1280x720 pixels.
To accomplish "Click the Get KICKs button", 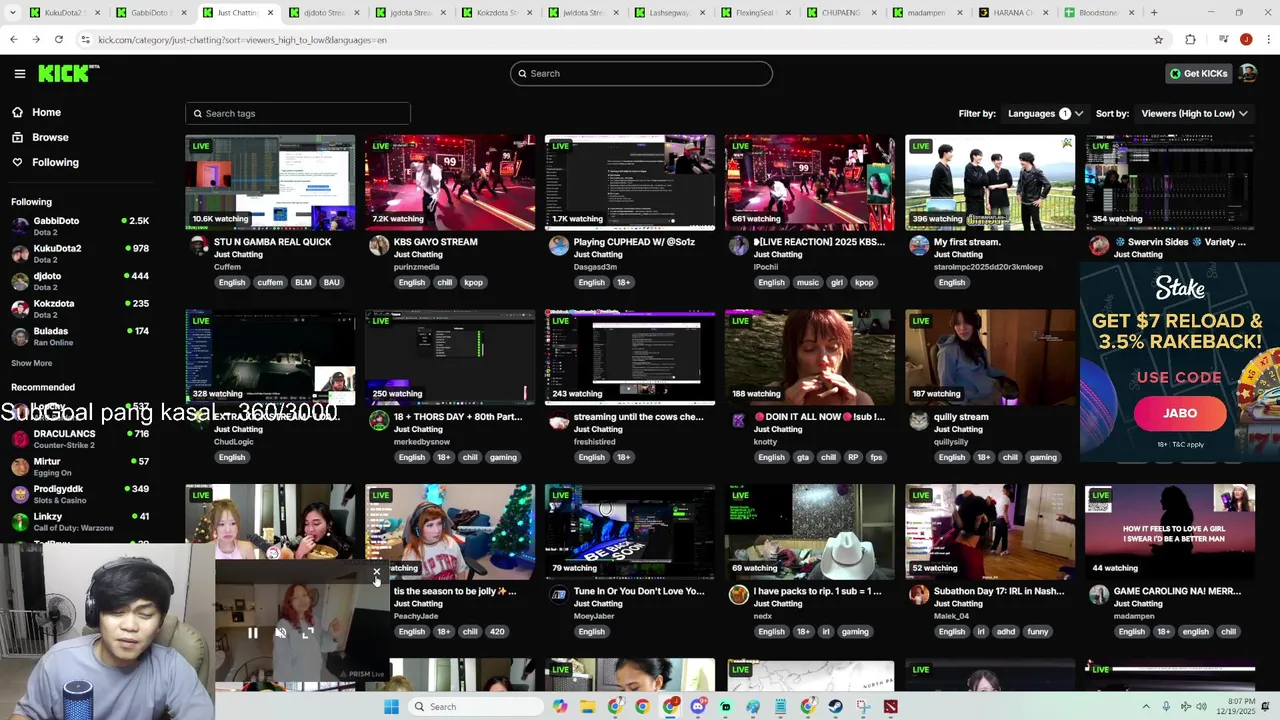I will [x=1199, y=73].
